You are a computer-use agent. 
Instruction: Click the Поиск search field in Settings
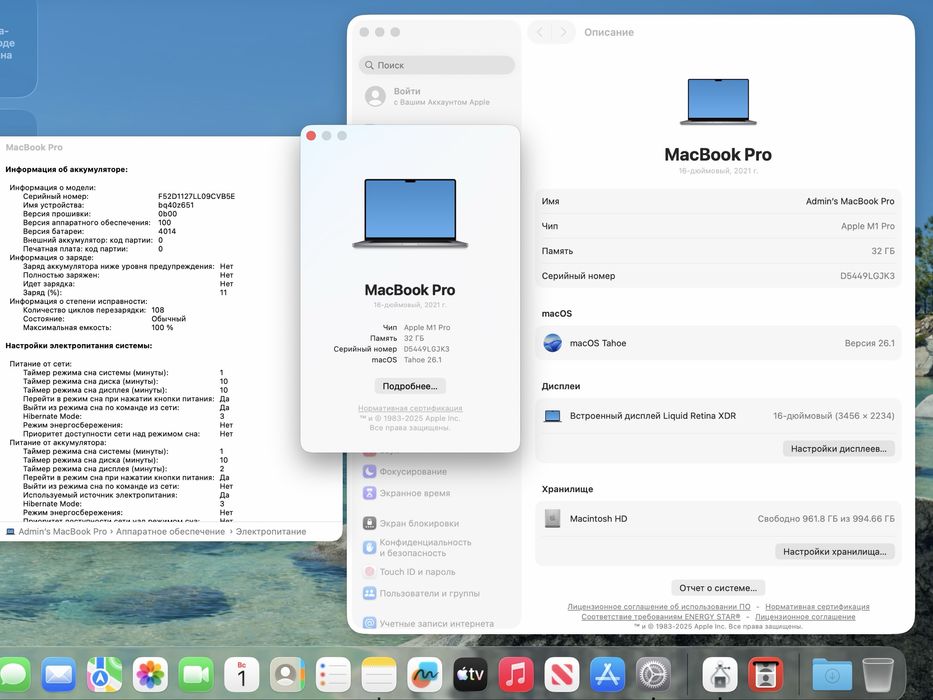click(x=437, y=65)
